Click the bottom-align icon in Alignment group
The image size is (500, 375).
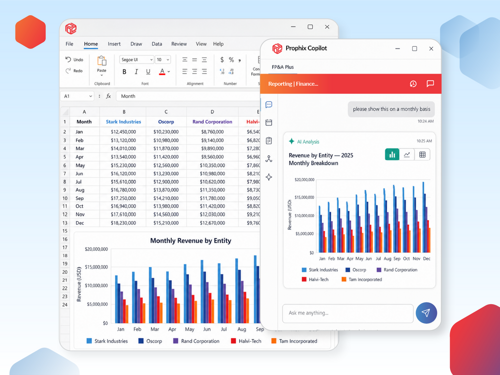tap(204, 60)
